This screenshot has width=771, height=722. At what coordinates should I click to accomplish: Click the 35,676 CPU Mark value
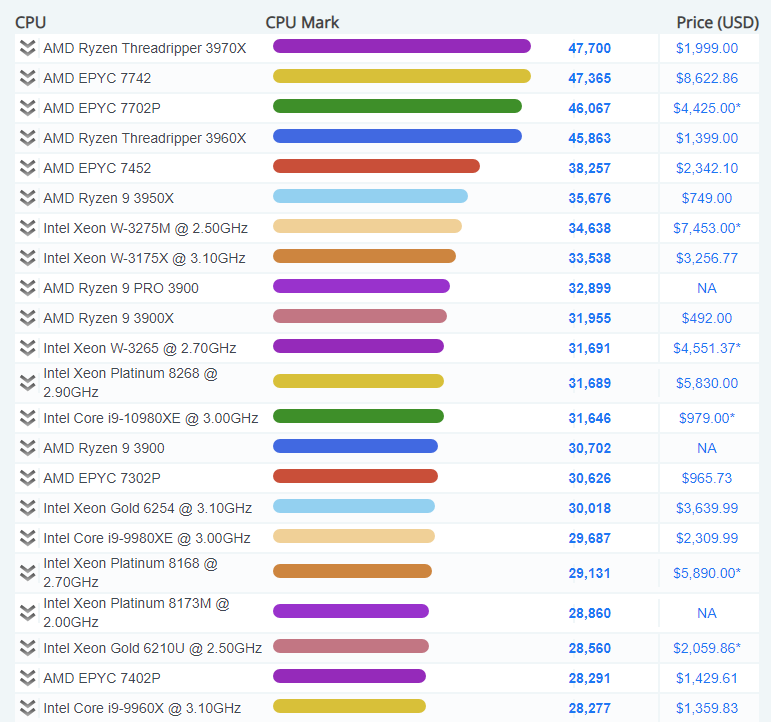[x=590, y=198]
